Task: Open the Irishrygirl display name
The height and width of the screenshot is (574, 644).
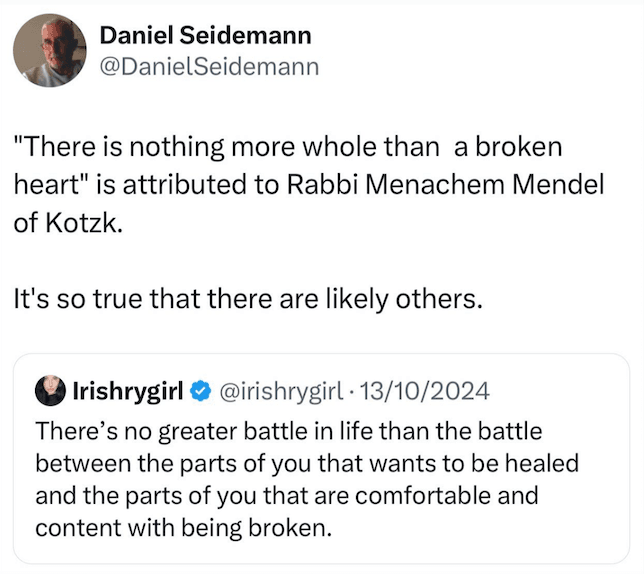Action: coord(128,391)
